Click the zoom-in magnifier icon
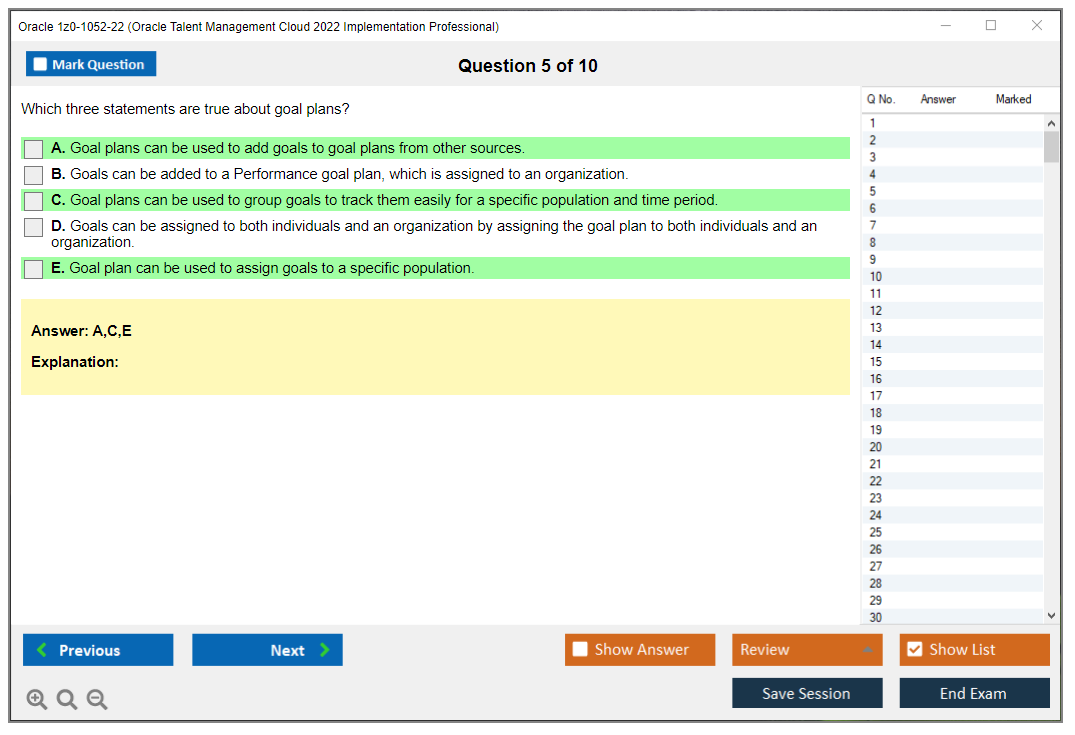 pyautogui.click(x=37, y=699)
